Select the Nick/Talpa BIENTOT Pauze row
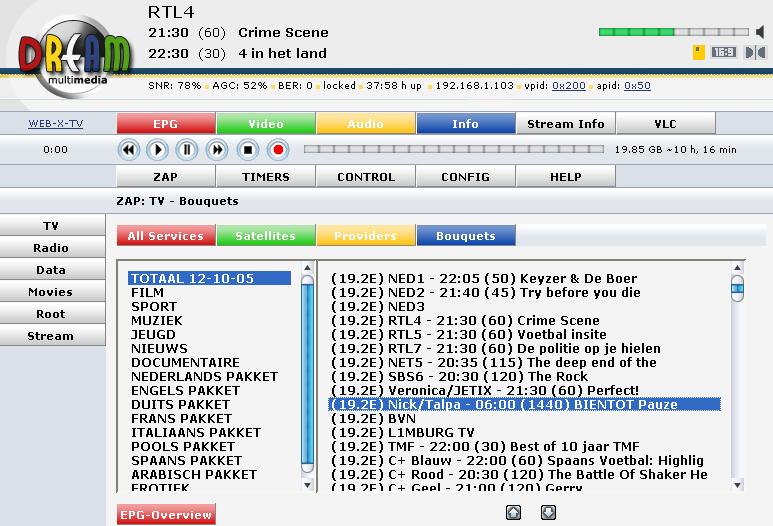773x526 pixels. 525,404
